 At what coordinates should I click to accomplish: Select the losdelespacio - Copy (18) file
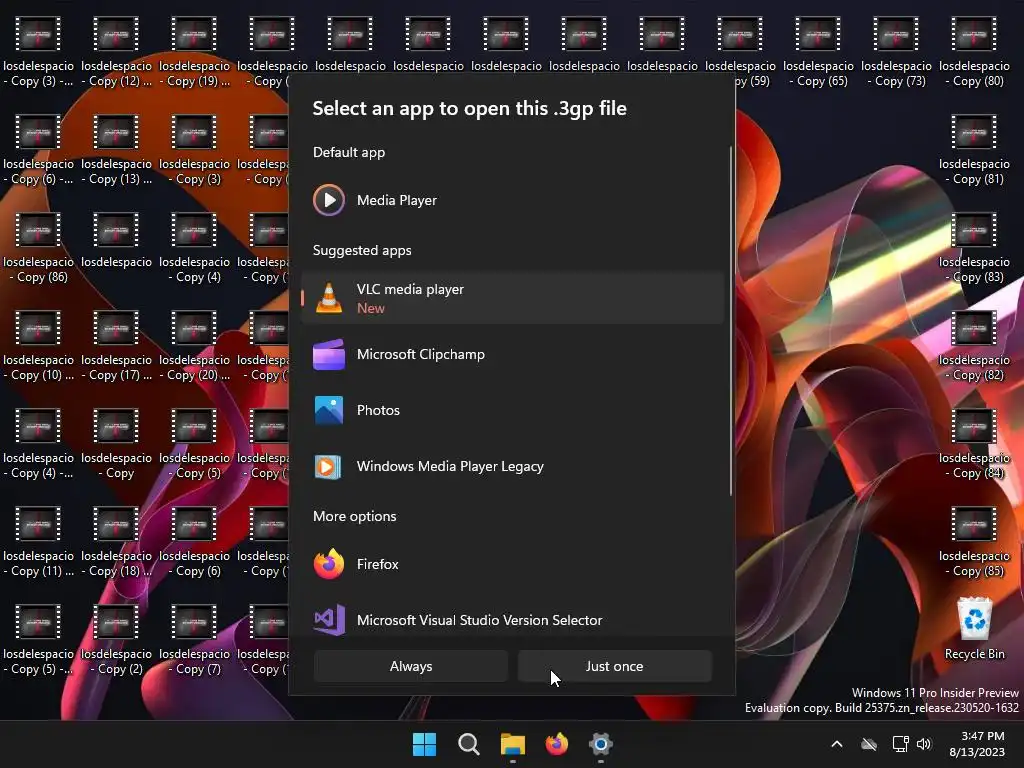pyautogui.click(x=116, y=542)
